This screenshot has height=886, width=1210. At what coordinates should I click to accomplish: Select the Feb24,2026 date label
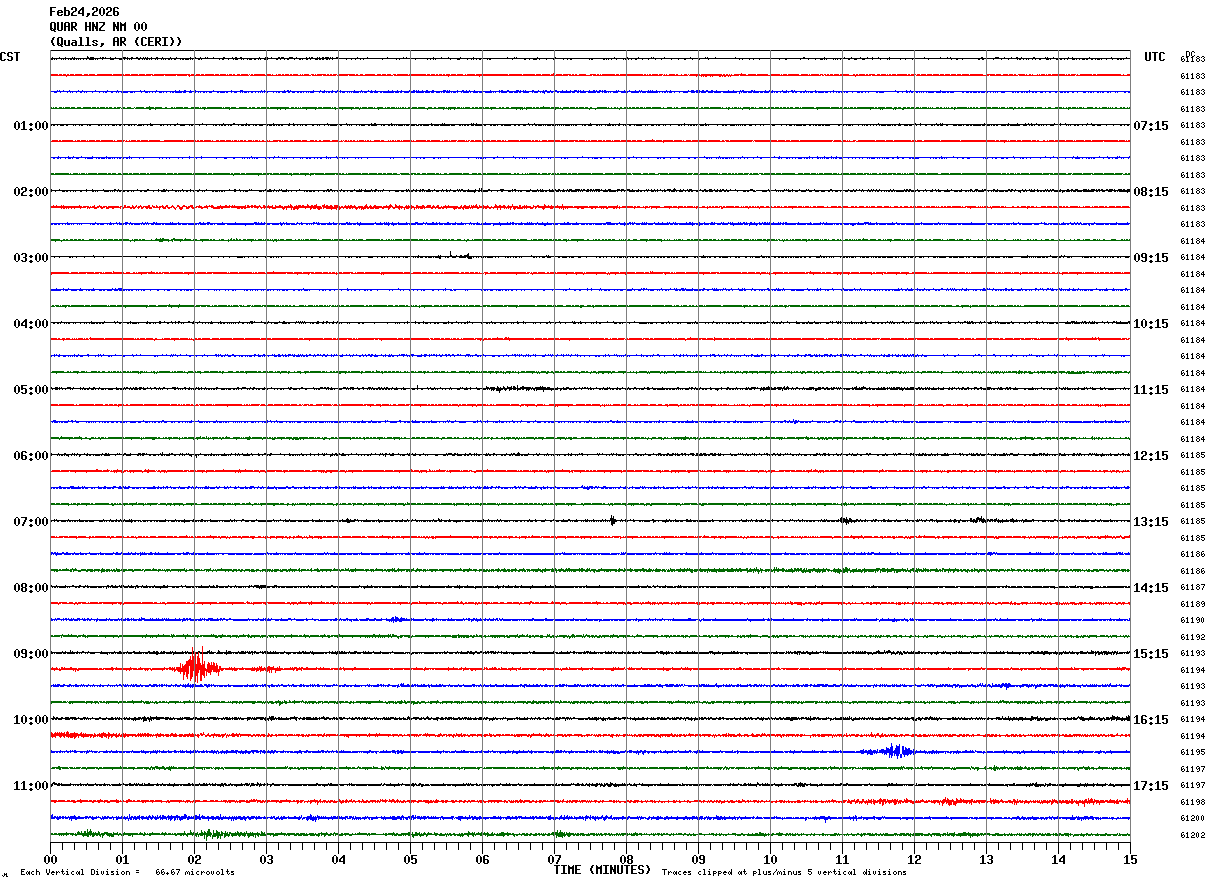[84, 12]
